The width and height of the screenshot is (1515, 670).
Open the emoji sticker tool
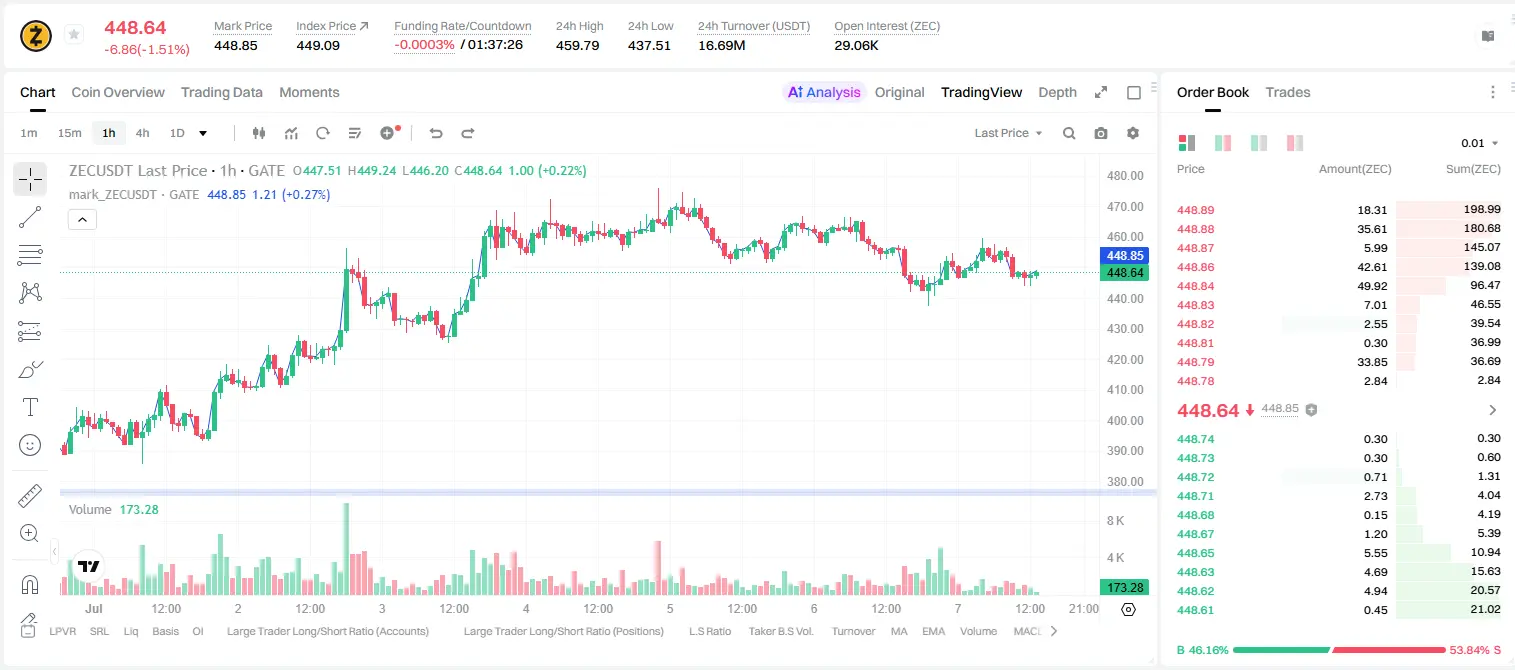30,445
